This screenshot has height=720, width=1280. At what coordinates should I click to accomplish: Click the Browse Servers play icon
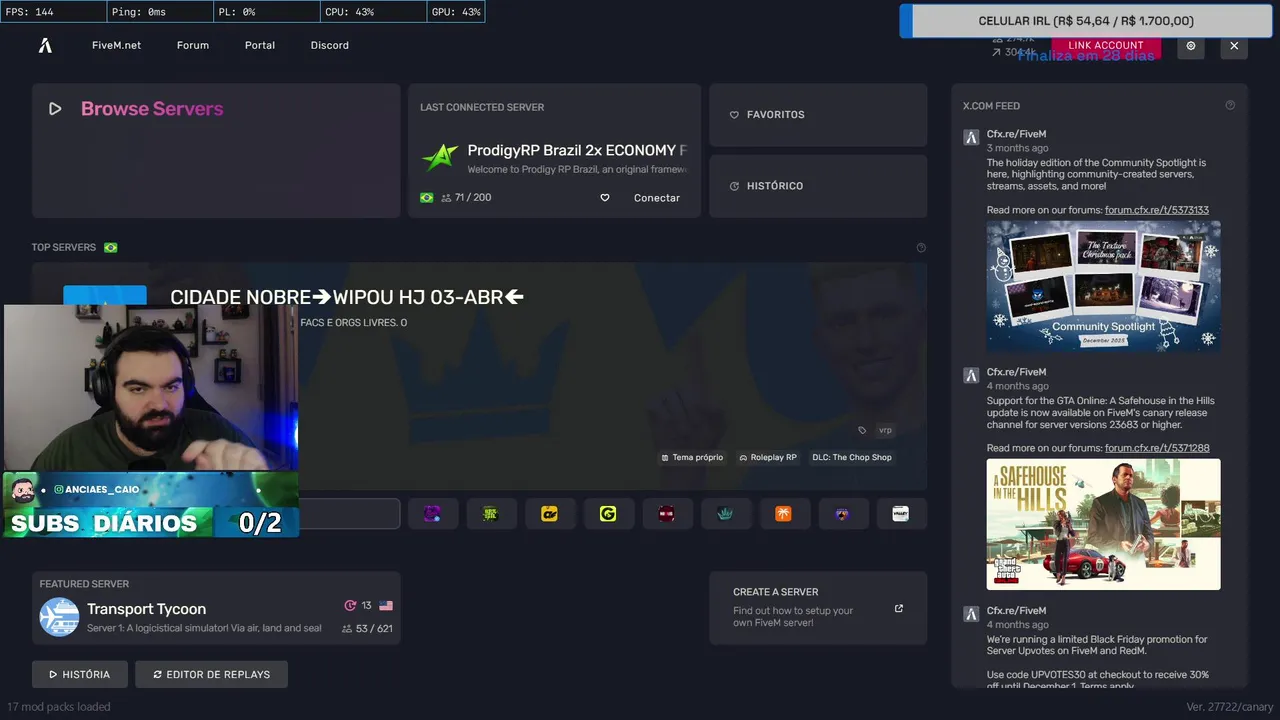tap(55, 109)
